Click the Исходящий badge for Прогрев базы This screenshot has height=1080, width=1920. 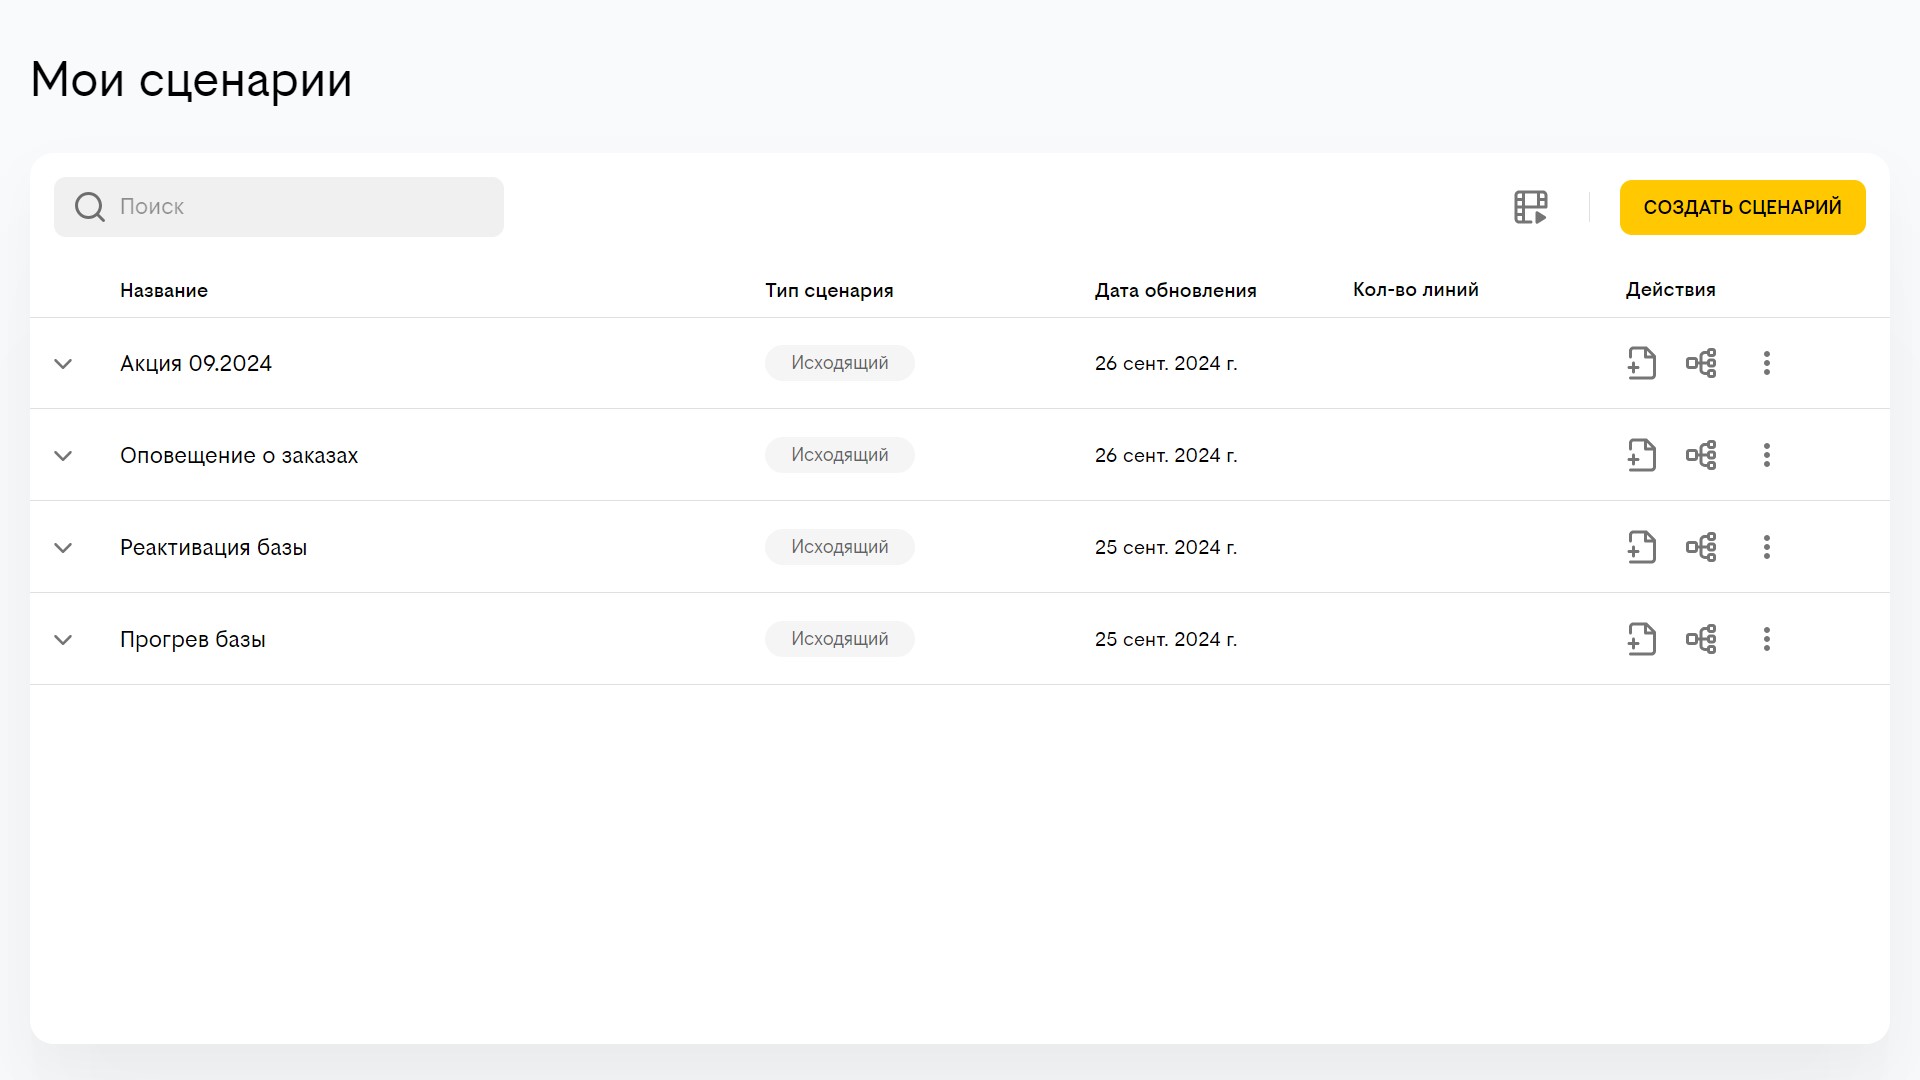[x=840, y=639]
